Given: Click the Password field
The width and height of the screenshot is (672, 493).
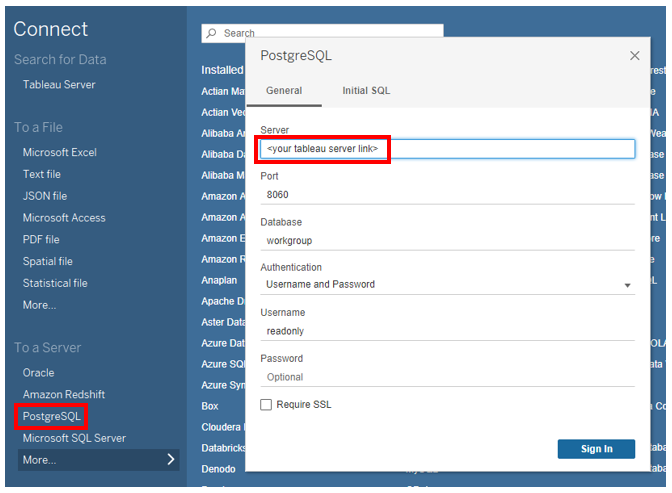Looking at the screenshot, I should coord(446,377).
